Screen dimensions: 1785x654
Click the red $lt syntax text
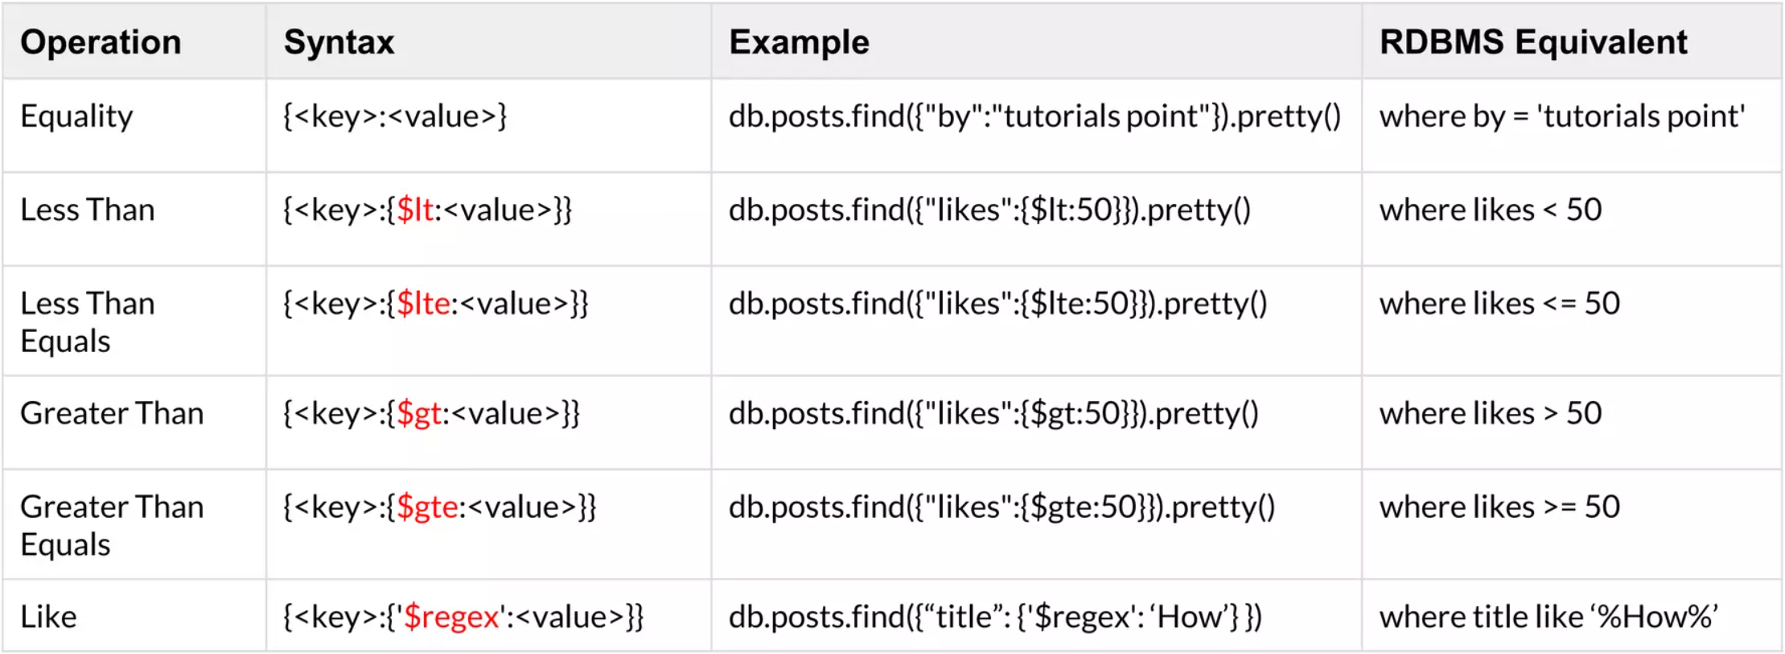coord(415,210)
